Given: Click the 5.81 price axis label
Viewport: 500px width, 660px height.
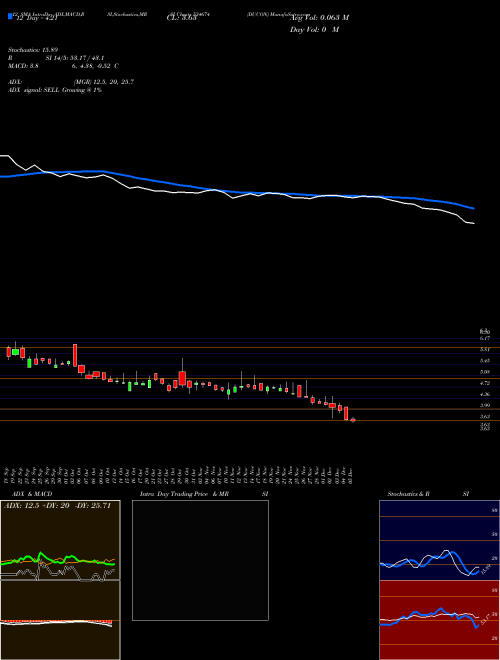Looking at the screenshot, I should (x=484, y=349).
